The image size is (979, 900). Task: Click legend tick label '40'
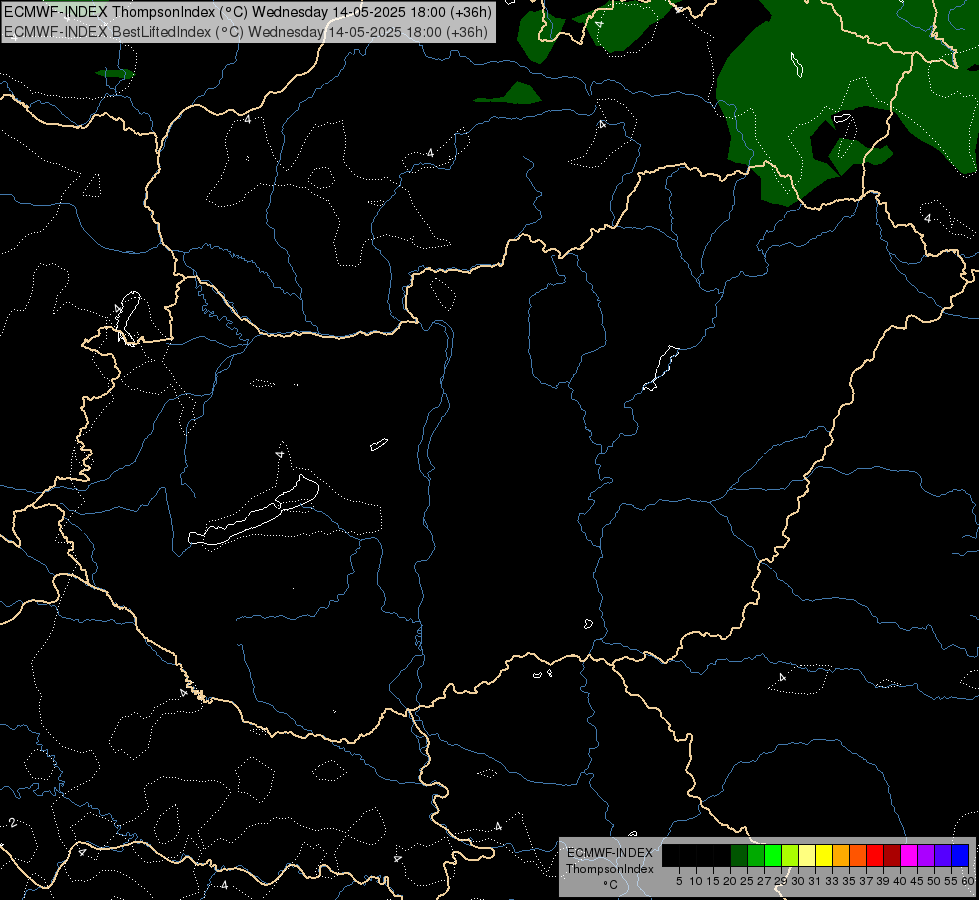click(x=900, y=881)
